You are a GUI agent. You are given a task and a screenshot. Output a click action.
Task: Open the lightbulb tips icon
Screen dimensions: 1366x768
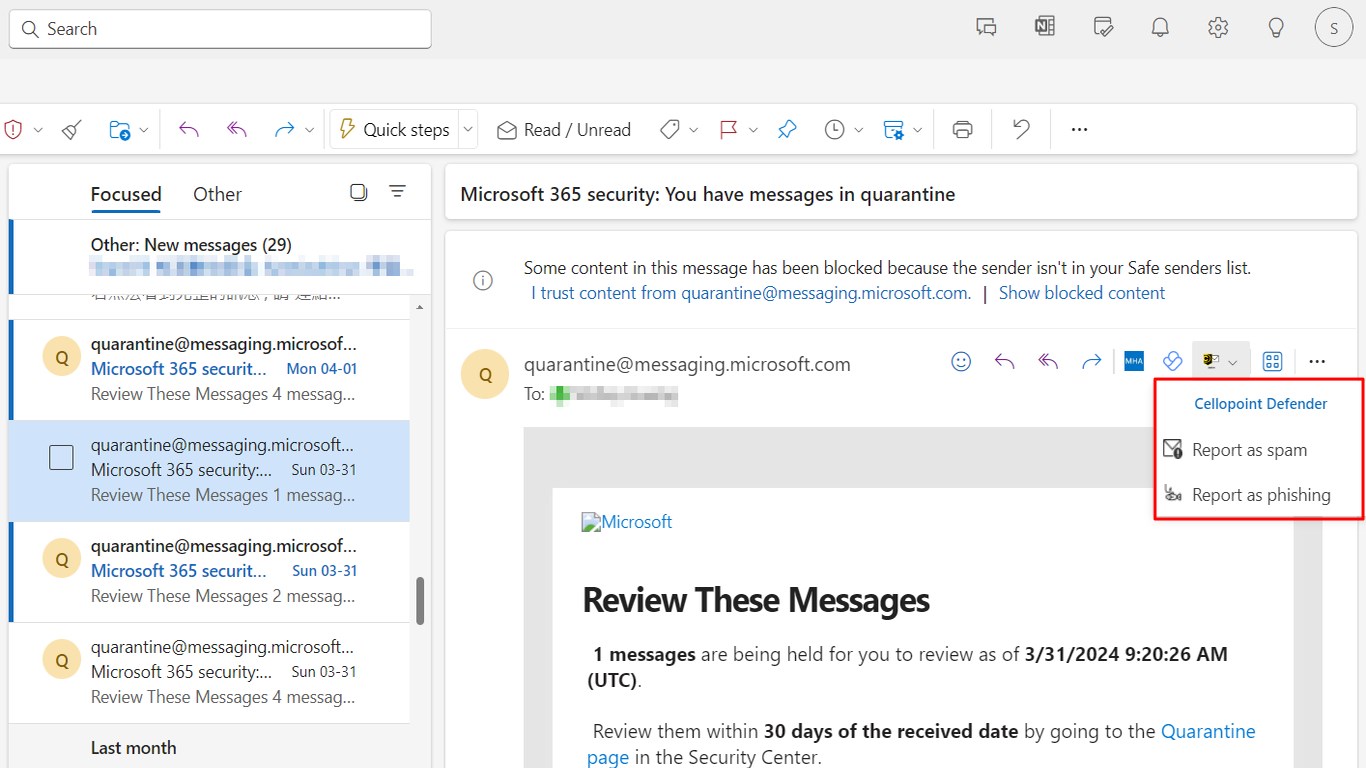pyautogui.click(x=1276, y=28)
